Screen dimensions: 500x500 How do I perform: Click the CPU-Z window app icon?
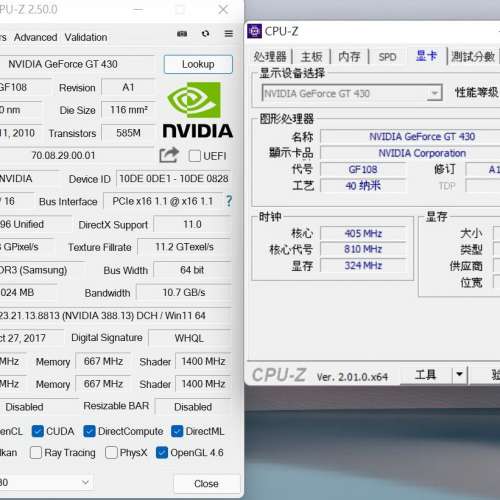click(255, 31)
